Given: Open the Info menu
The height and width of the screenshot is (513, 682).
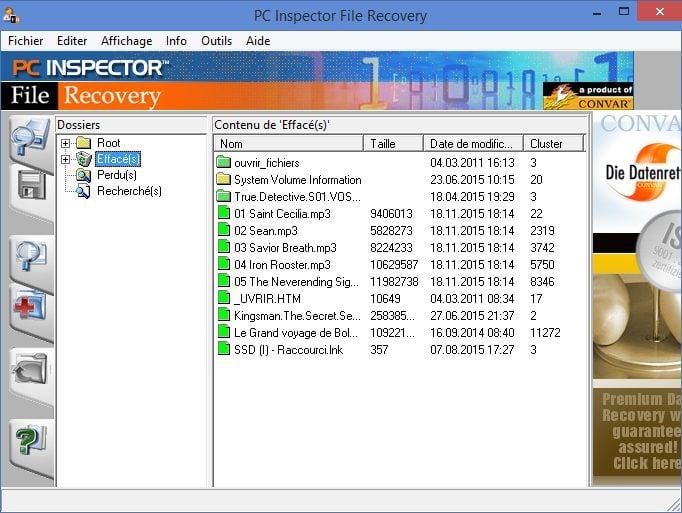Looking at the screenshot, I should pos(176,41).
